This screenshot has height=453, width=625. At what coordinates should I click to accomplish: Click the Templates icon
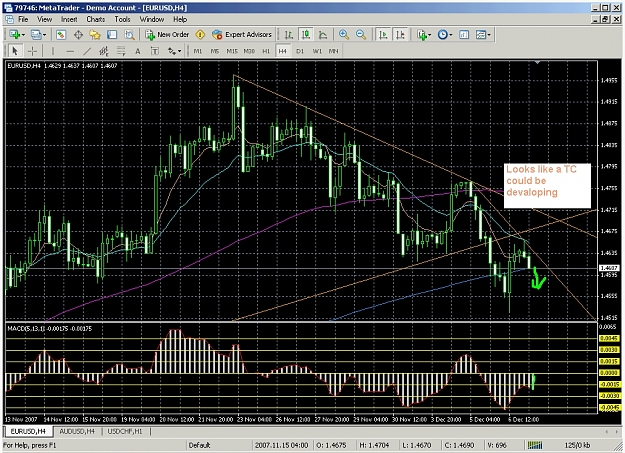[481, 35]
